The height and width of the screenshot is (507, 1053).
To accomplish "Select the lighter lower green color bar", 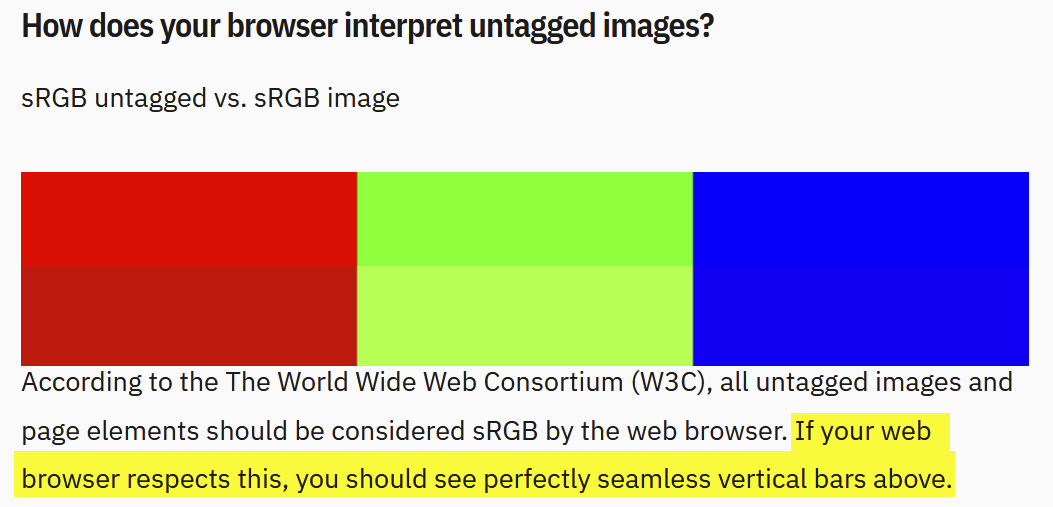I will [x=524, y=315].
